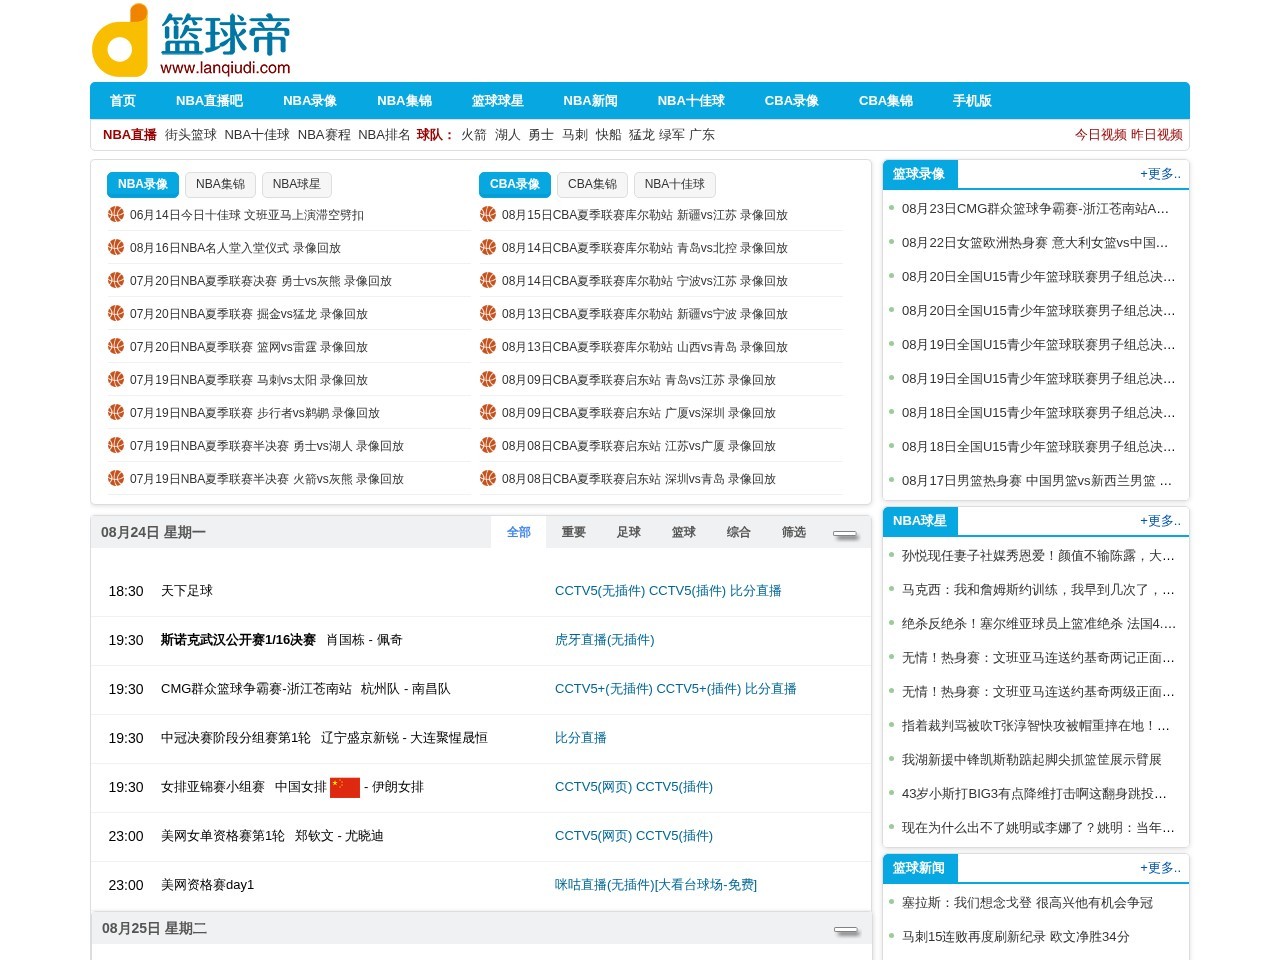Click the 篮球帝 site logo
The image size is (1280, 960).
coord(192,41)
